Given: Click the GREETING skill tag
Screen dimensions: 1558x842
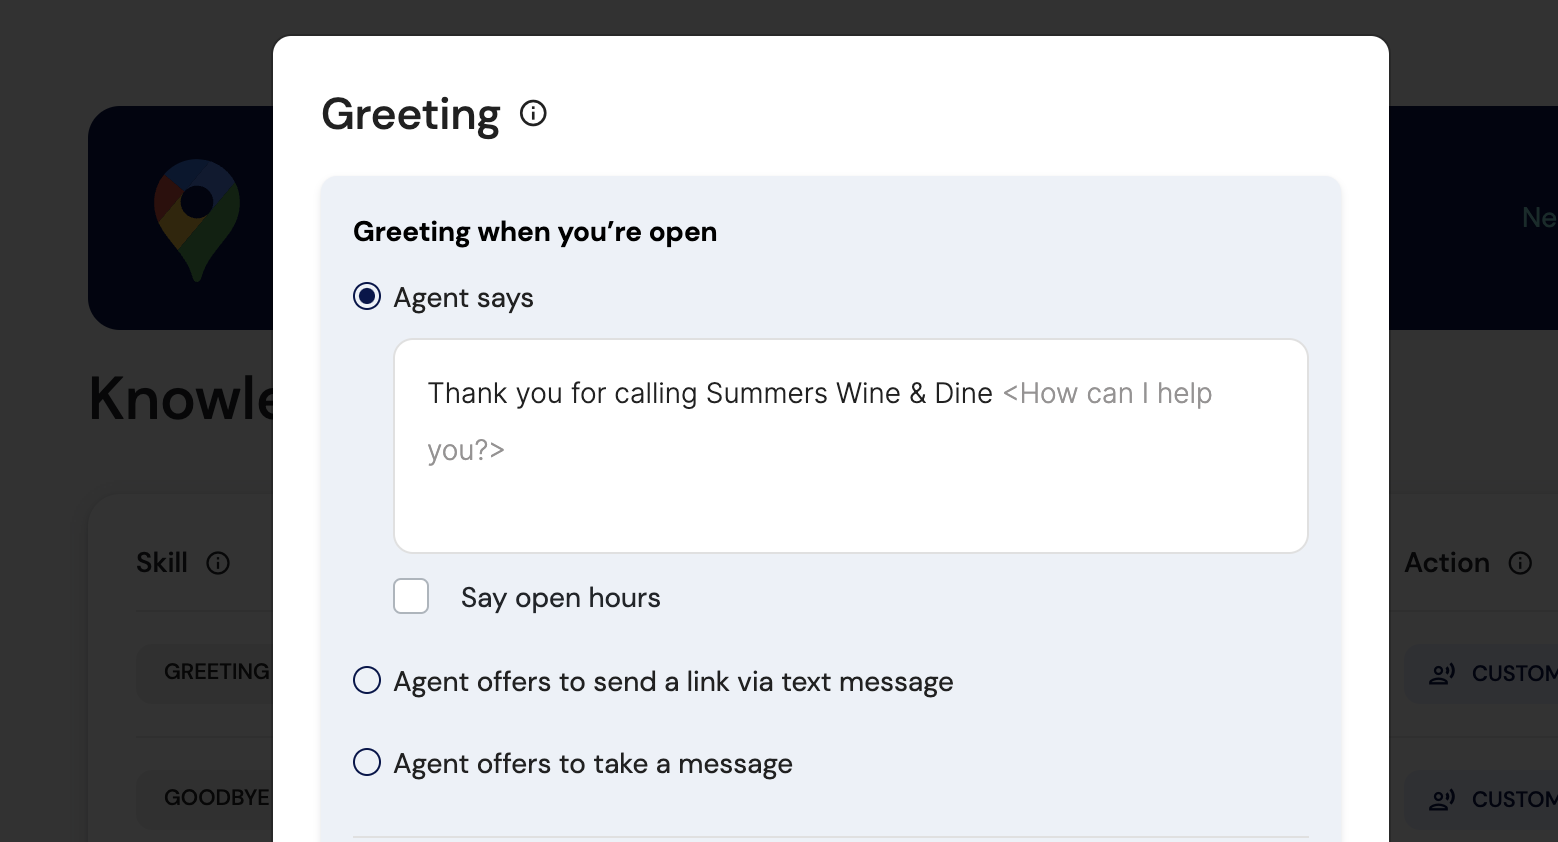Looking at the screenshot, I should 216,672.
